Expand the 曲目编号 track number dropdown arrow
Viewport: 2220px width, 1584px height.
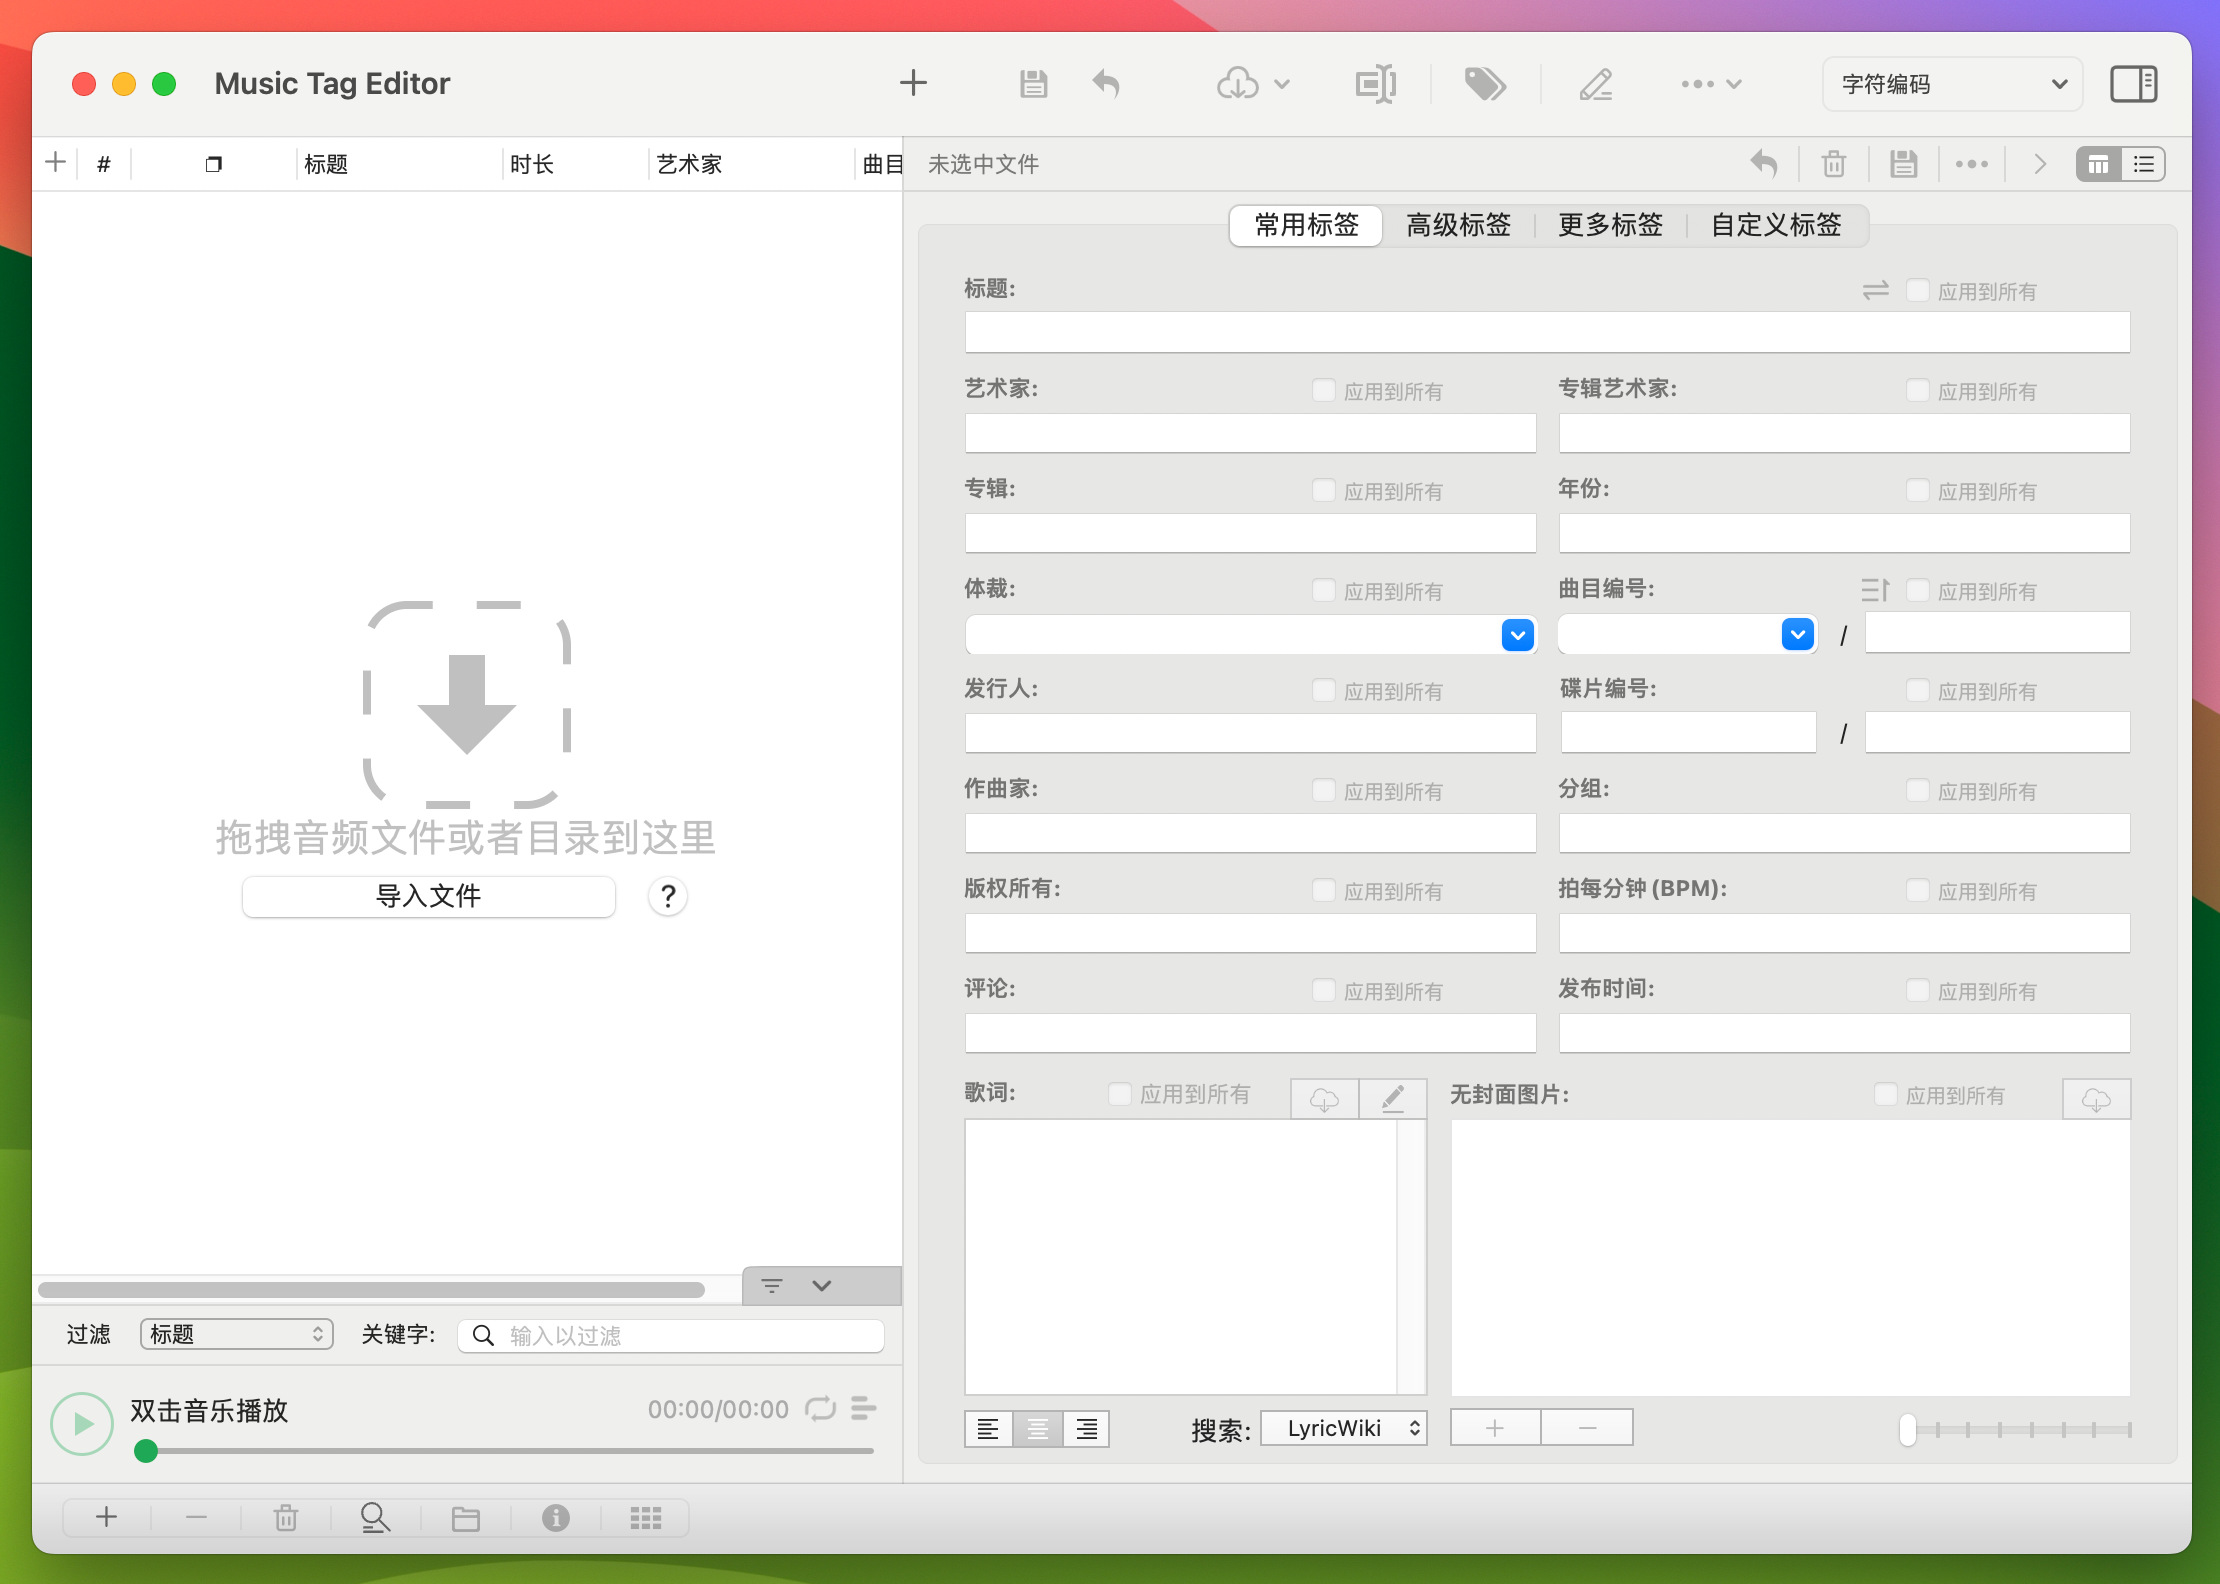click(1797, 634)
